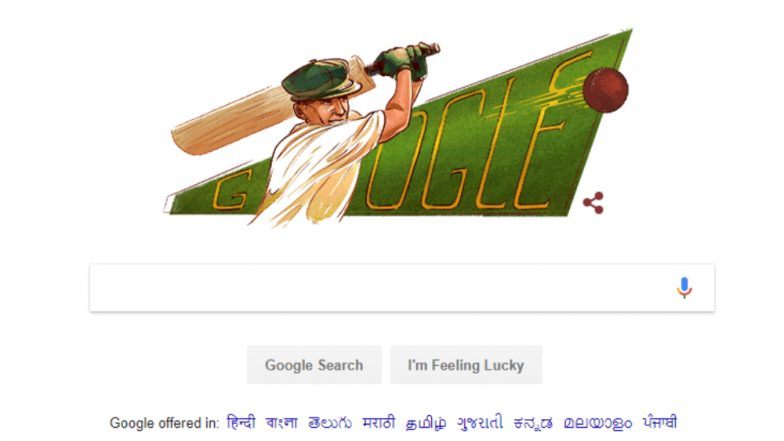Switch Google to Gujarati (ગુજરાતી)
The width and height of the screenshot is (784, 441).
click(480, 423)
